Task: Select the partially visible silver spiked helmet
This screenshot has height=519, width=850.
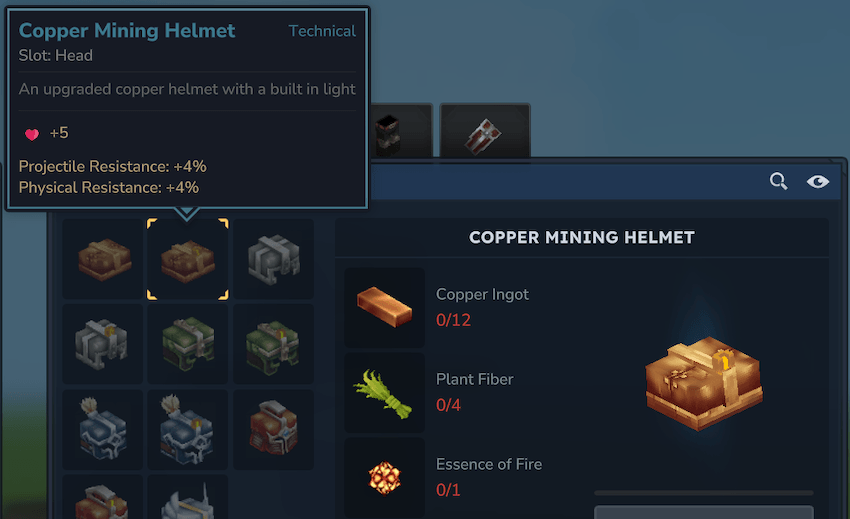Action: coord(188,497)
